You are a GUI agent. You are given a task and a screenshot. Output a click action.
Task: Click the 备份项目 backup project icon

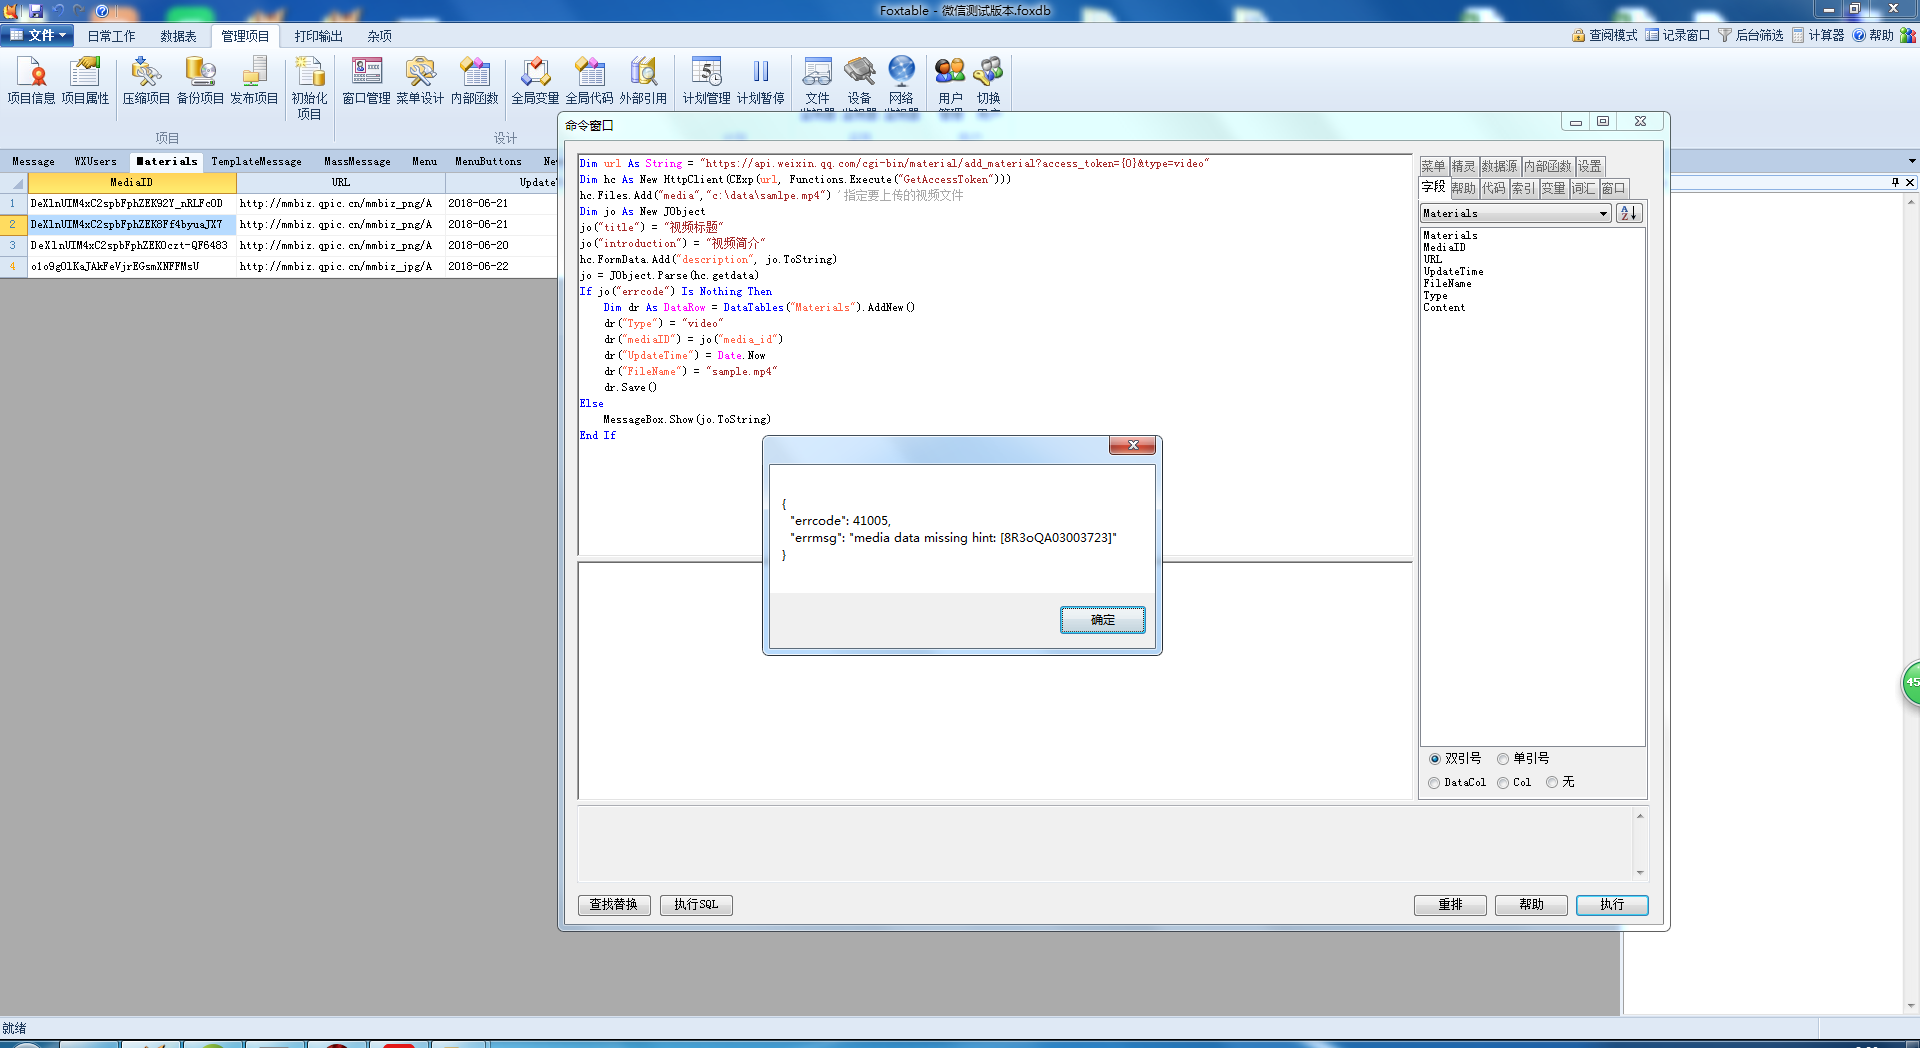tap(200, 81)
